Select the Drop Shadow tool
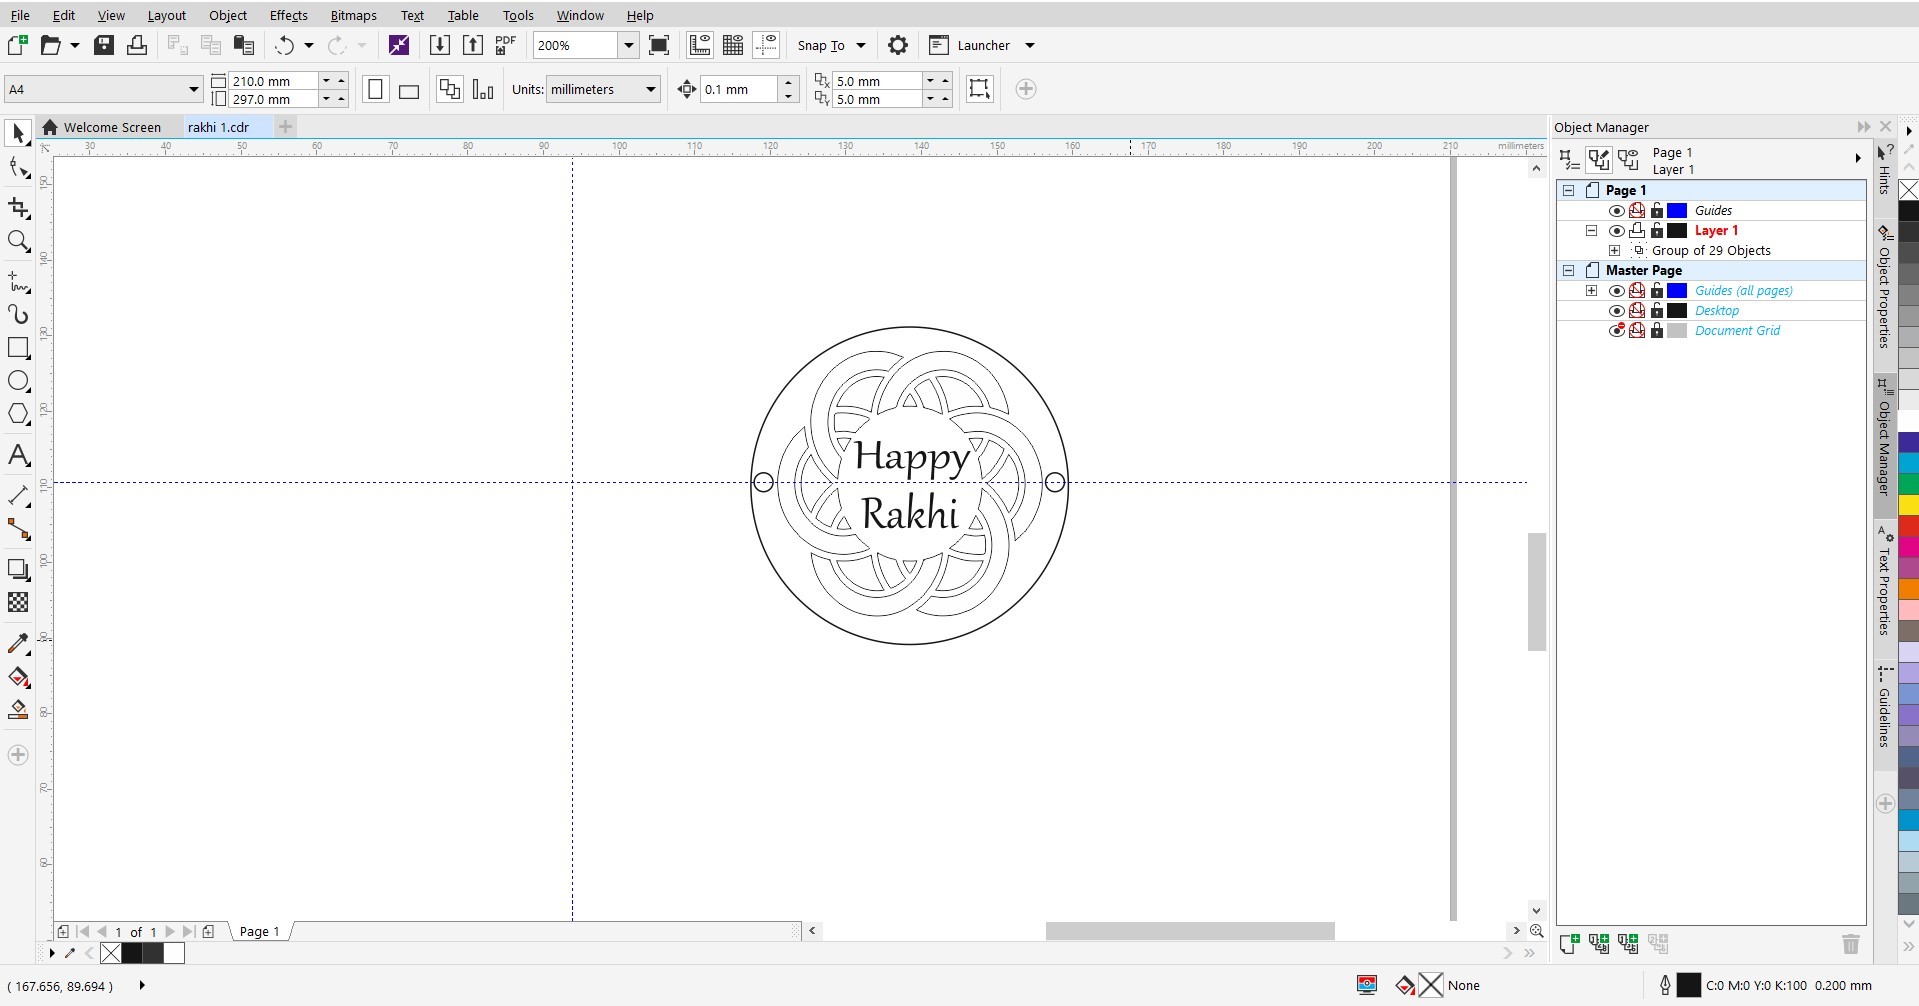The height and width of the screenshot is (1006, 1919). [18, 569]
